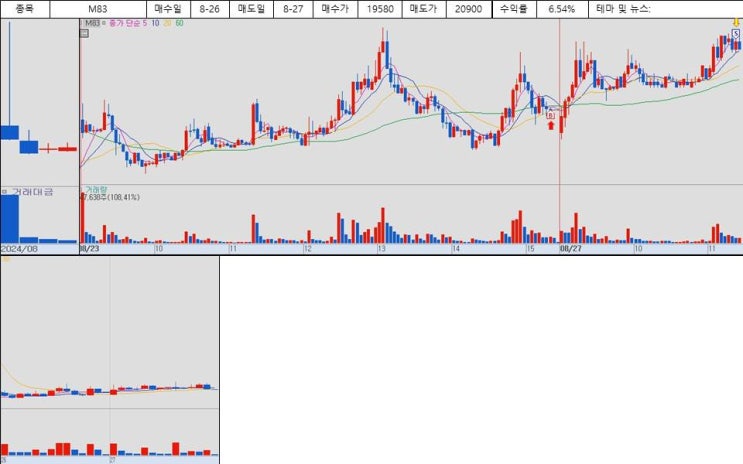Screen dimensions: 743x464
Task: Click the 2024/08 date label
Action: coord(20,249)
